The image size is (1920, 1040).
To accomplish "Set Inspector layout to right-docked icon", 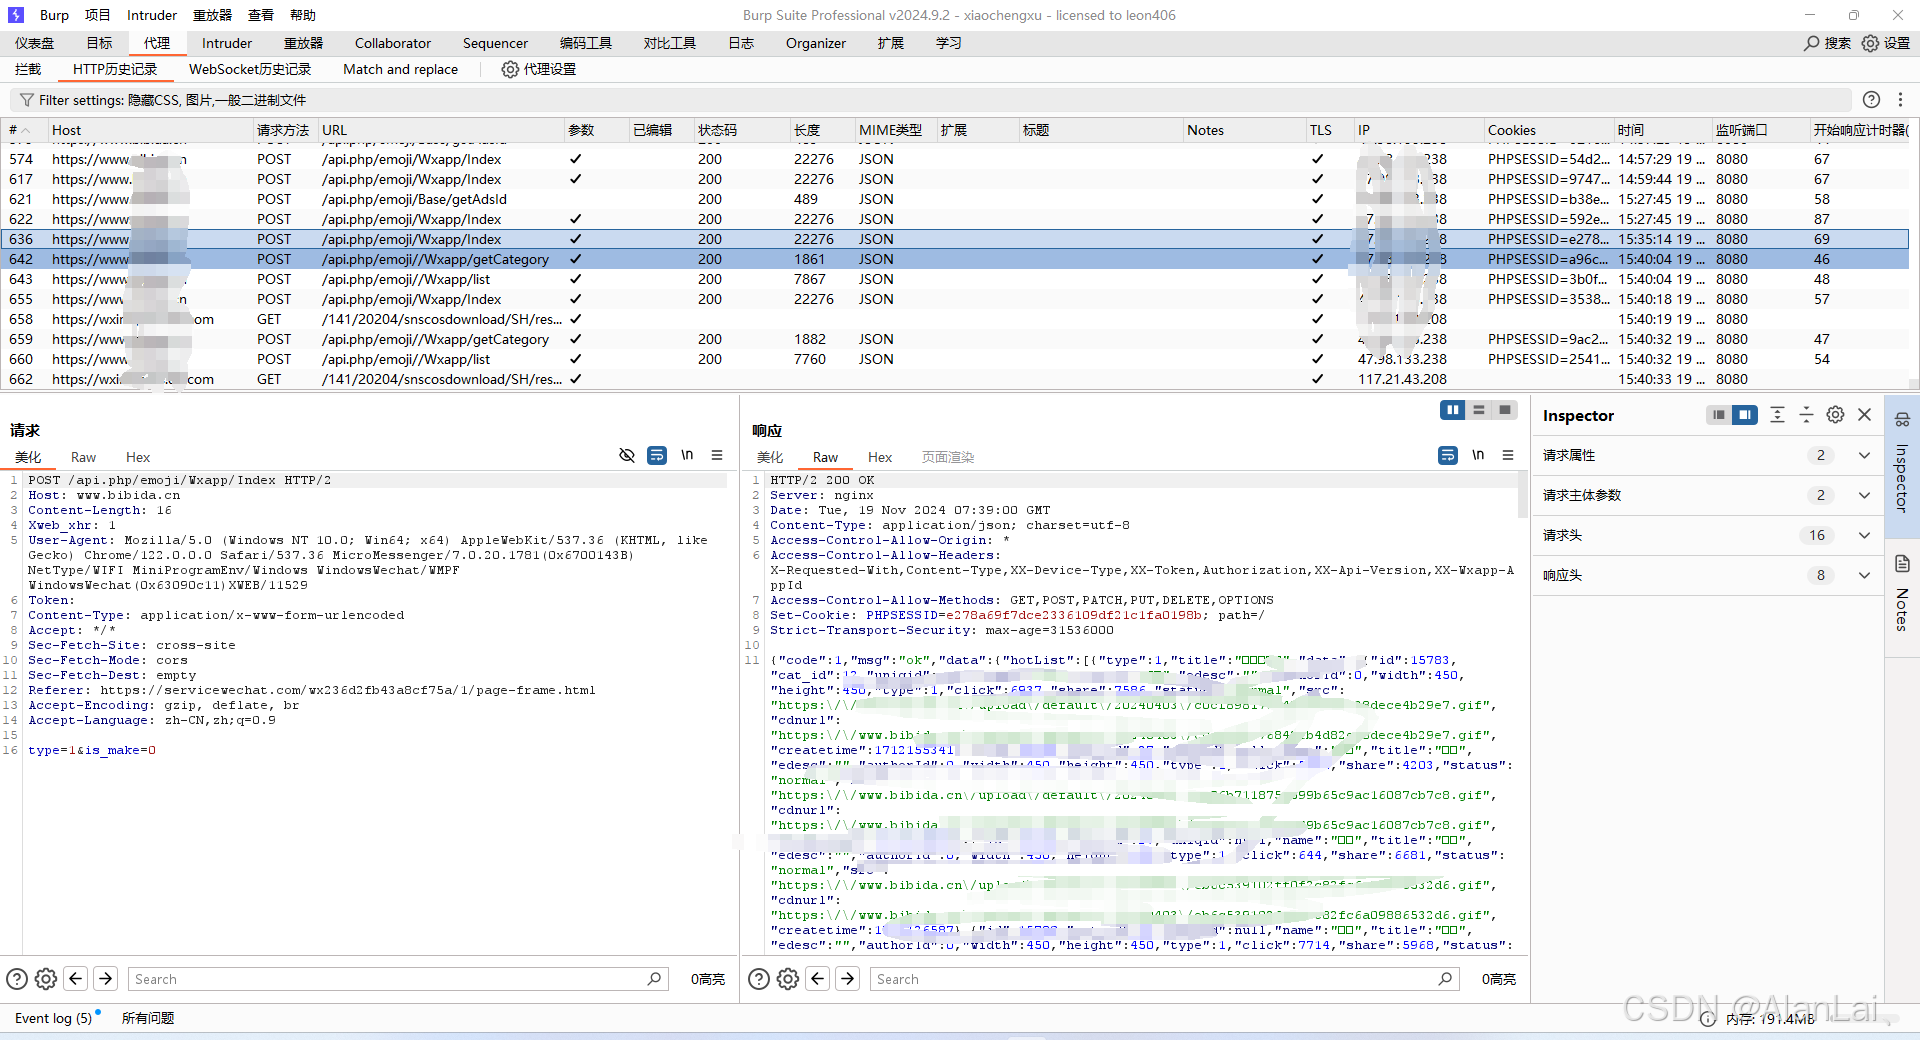I will pos(1745,415).
